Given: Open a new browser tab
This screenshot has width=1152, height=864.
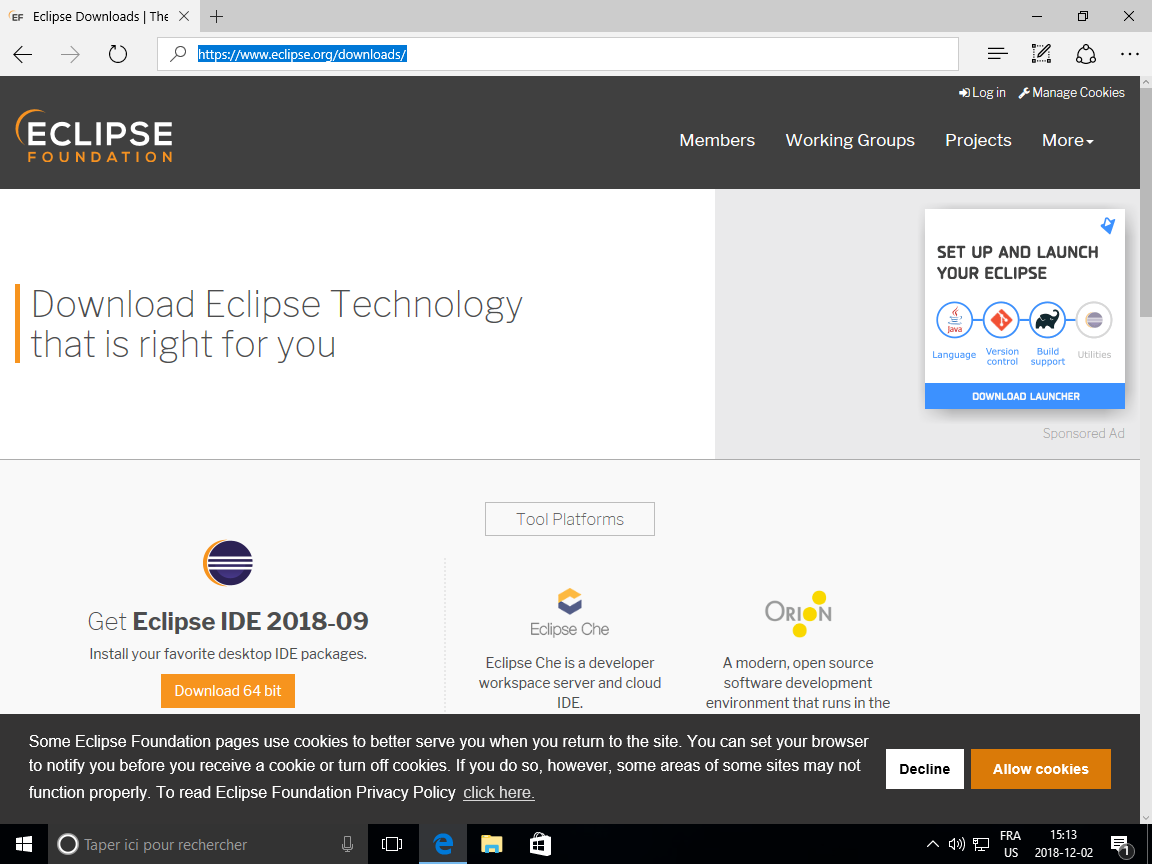Looking at the screenshot, I should 216,17.
